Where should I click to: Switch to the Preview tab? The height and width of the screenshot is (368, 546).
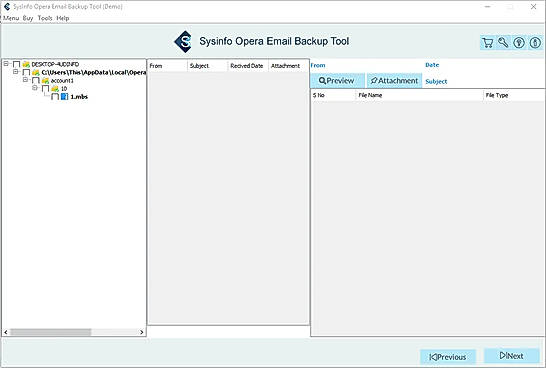pyautogui.click(x=337, y=80)
